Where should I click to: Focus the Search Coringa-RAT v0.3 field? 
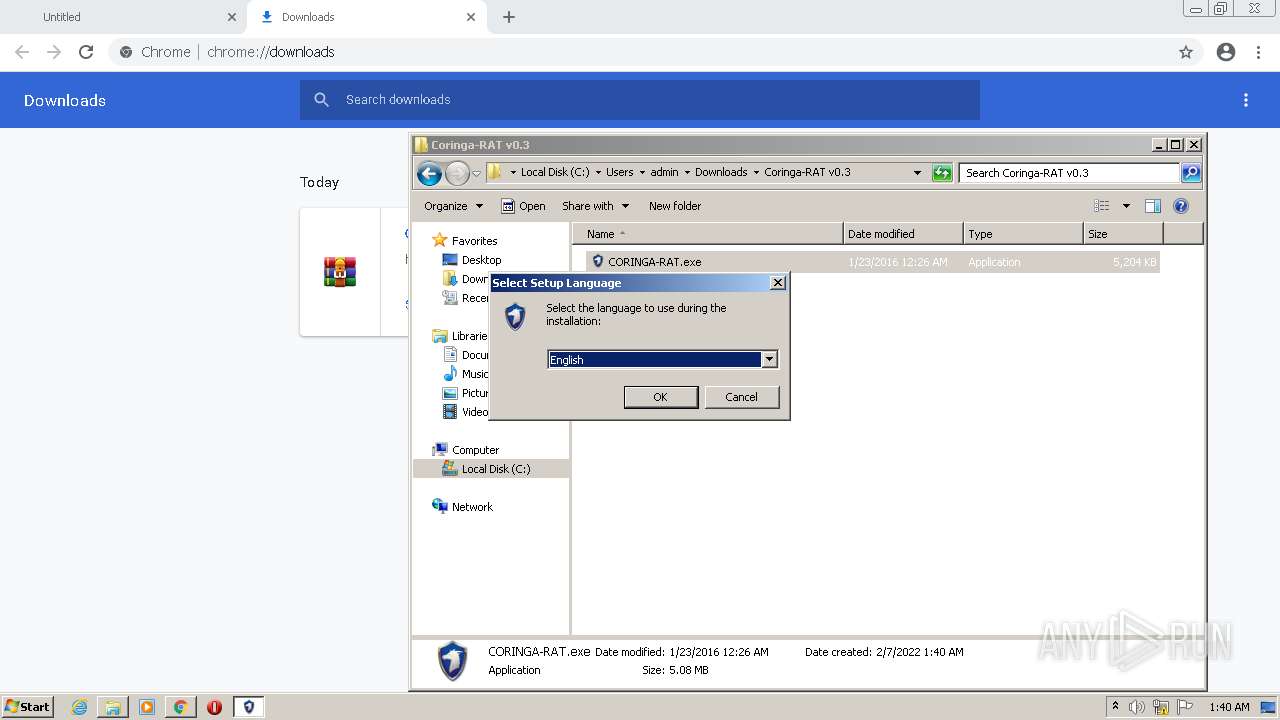coord(1069,173)
